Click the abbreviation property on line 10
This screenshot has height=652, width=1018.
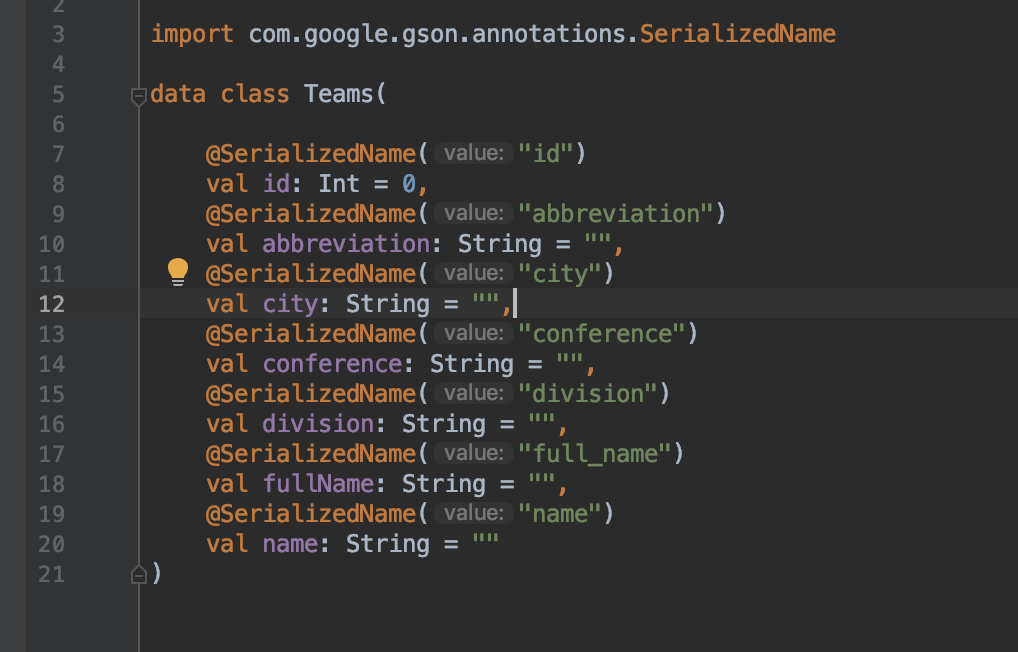346,244
